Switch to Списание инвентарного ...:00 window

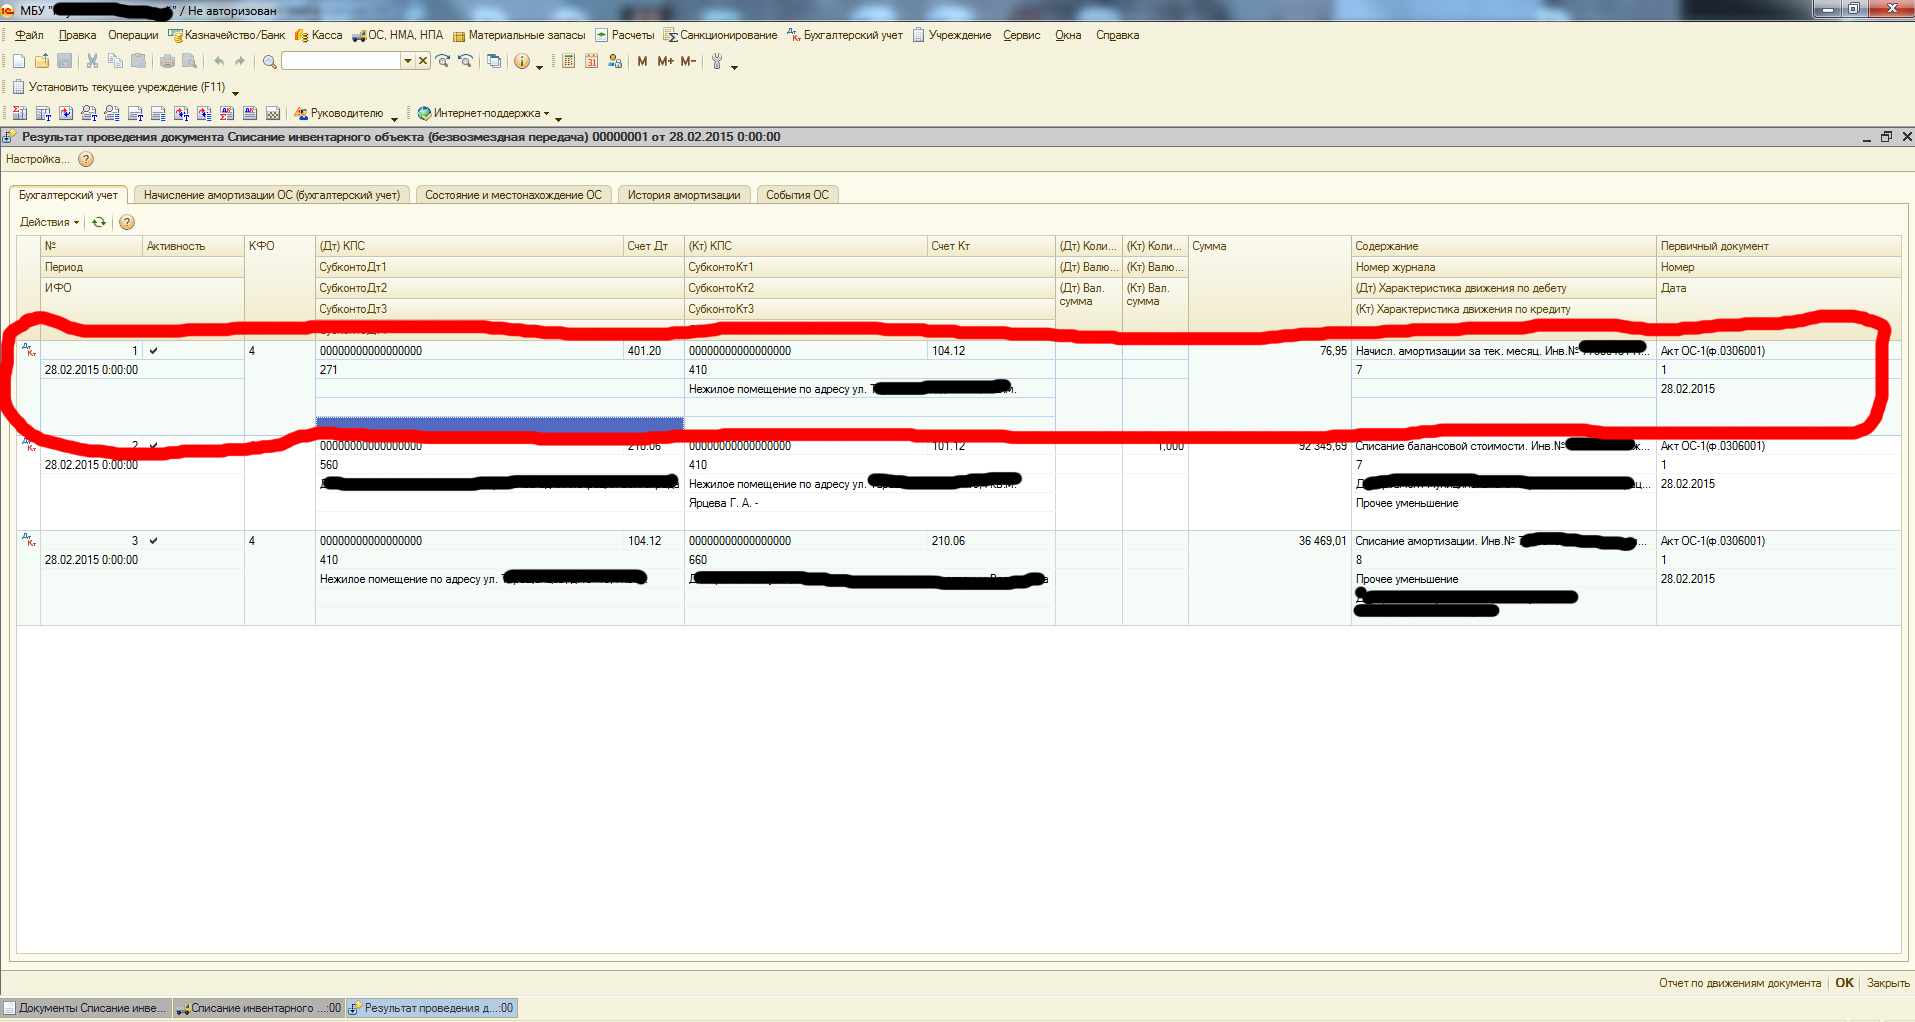pyautogui.click(x=259, y=1008)
